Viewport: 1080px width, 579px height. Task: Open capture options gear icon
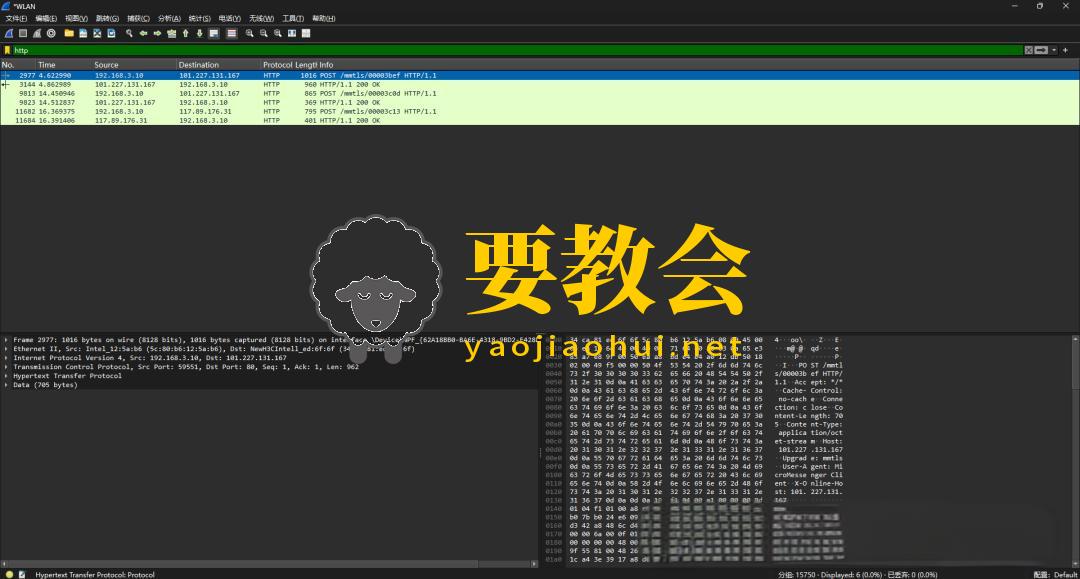click(51, 33)
